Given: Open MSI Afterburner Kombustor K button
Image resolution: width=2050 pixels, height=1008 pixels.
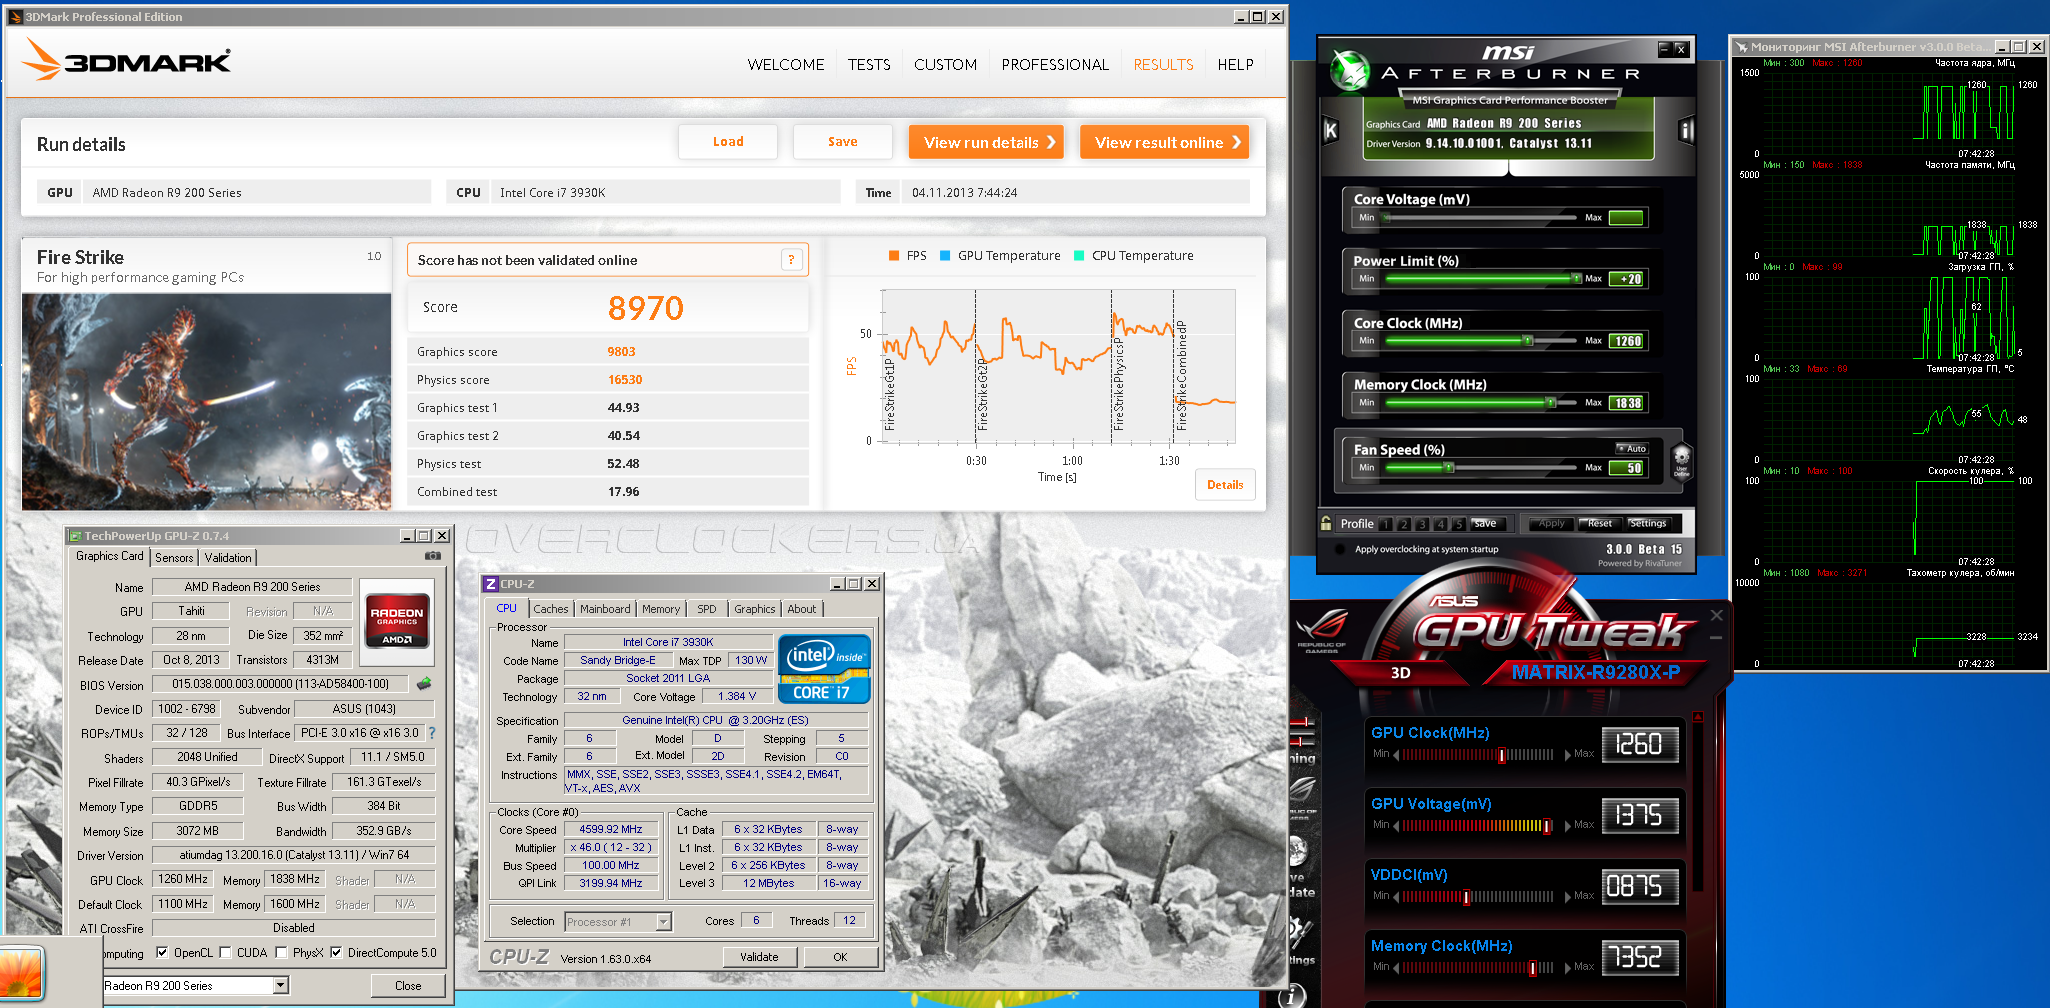Looking at the screenshot, I should [x=1330, y=130].
